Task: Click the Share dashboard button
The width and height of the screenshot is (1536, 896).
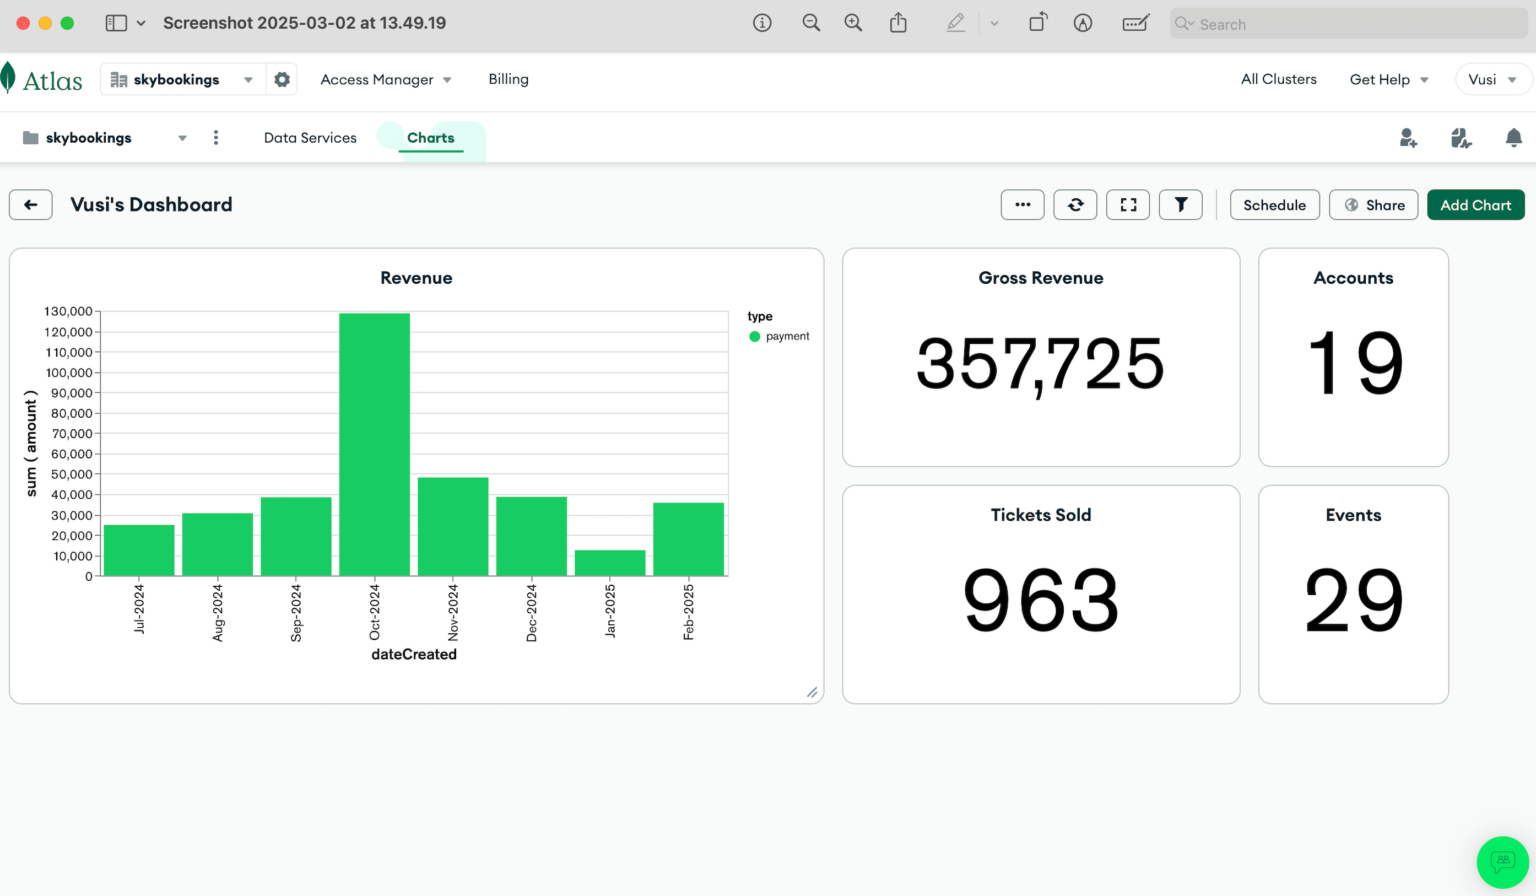Action: (x=1374, y=205)
